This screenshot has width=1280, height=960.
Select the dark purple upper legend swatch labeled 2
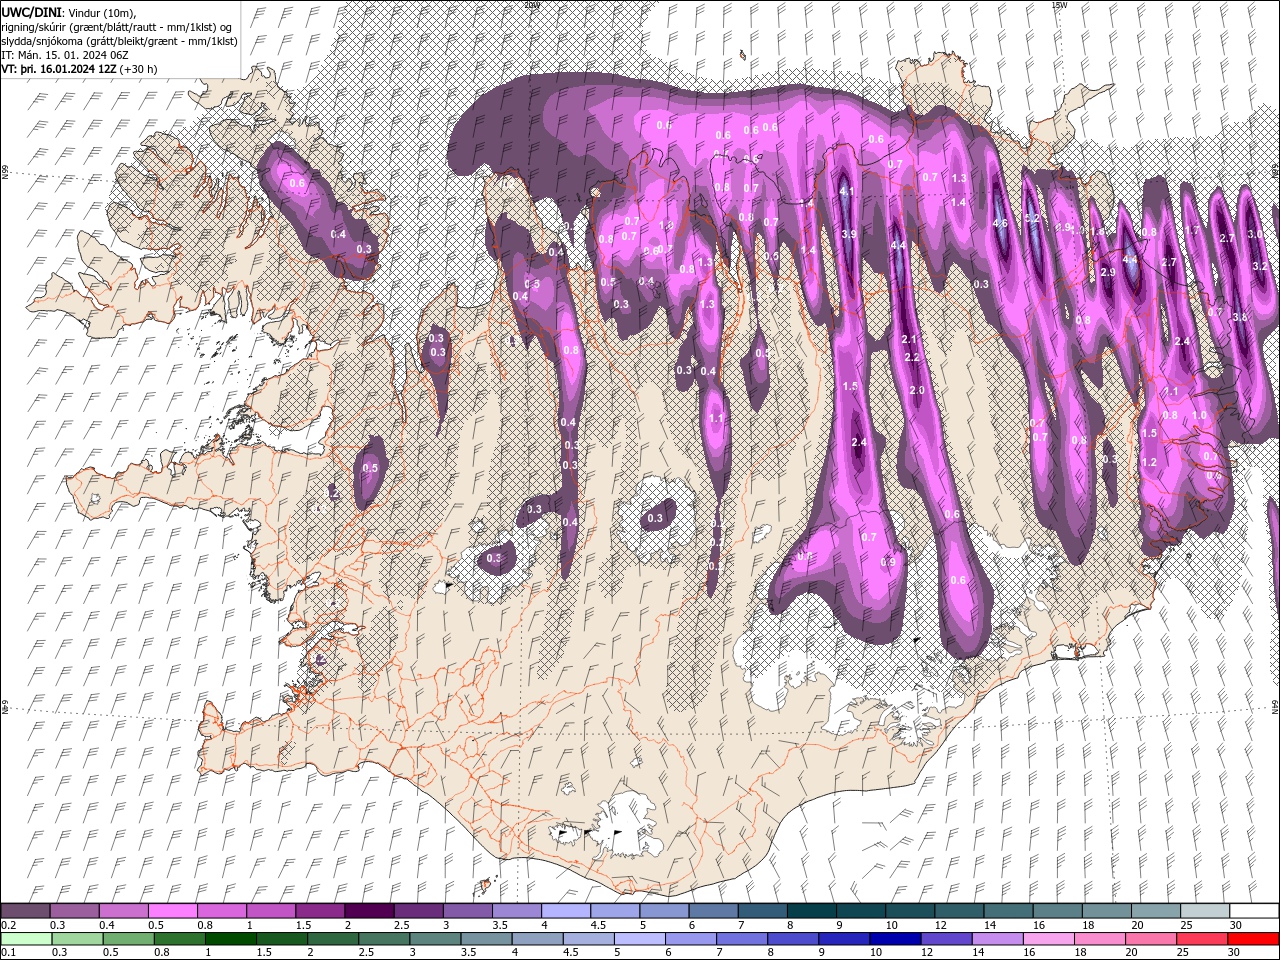368,911
